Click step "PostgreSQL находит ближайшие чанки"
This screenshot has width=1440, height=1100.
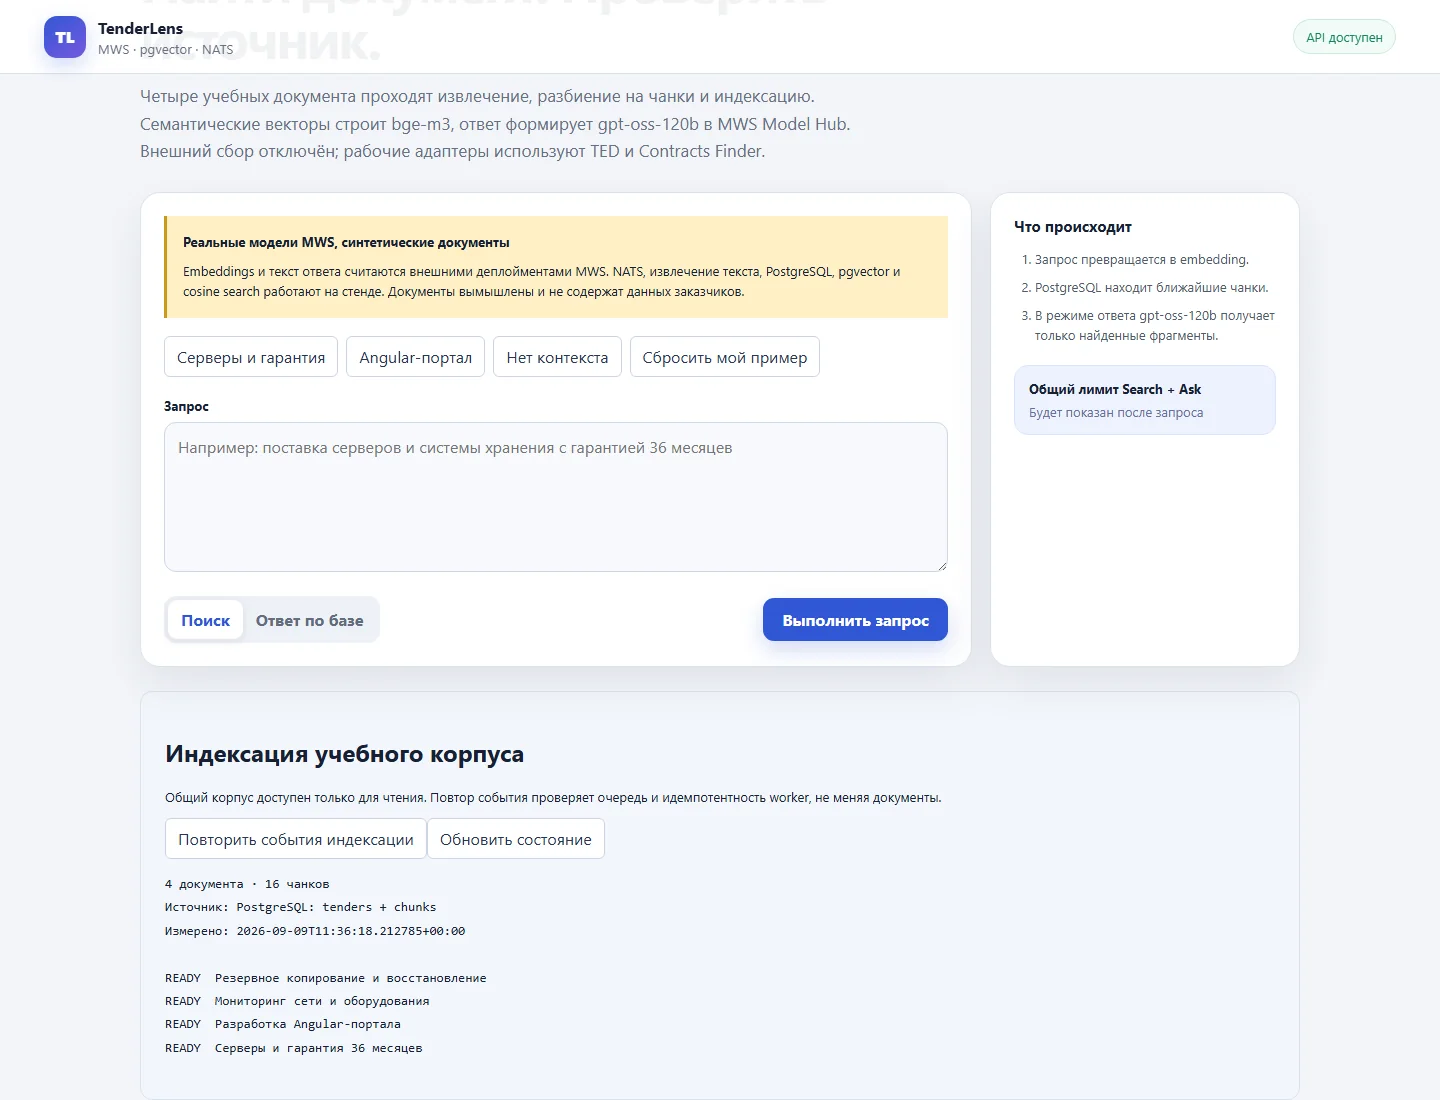[x=1152, y=287]
